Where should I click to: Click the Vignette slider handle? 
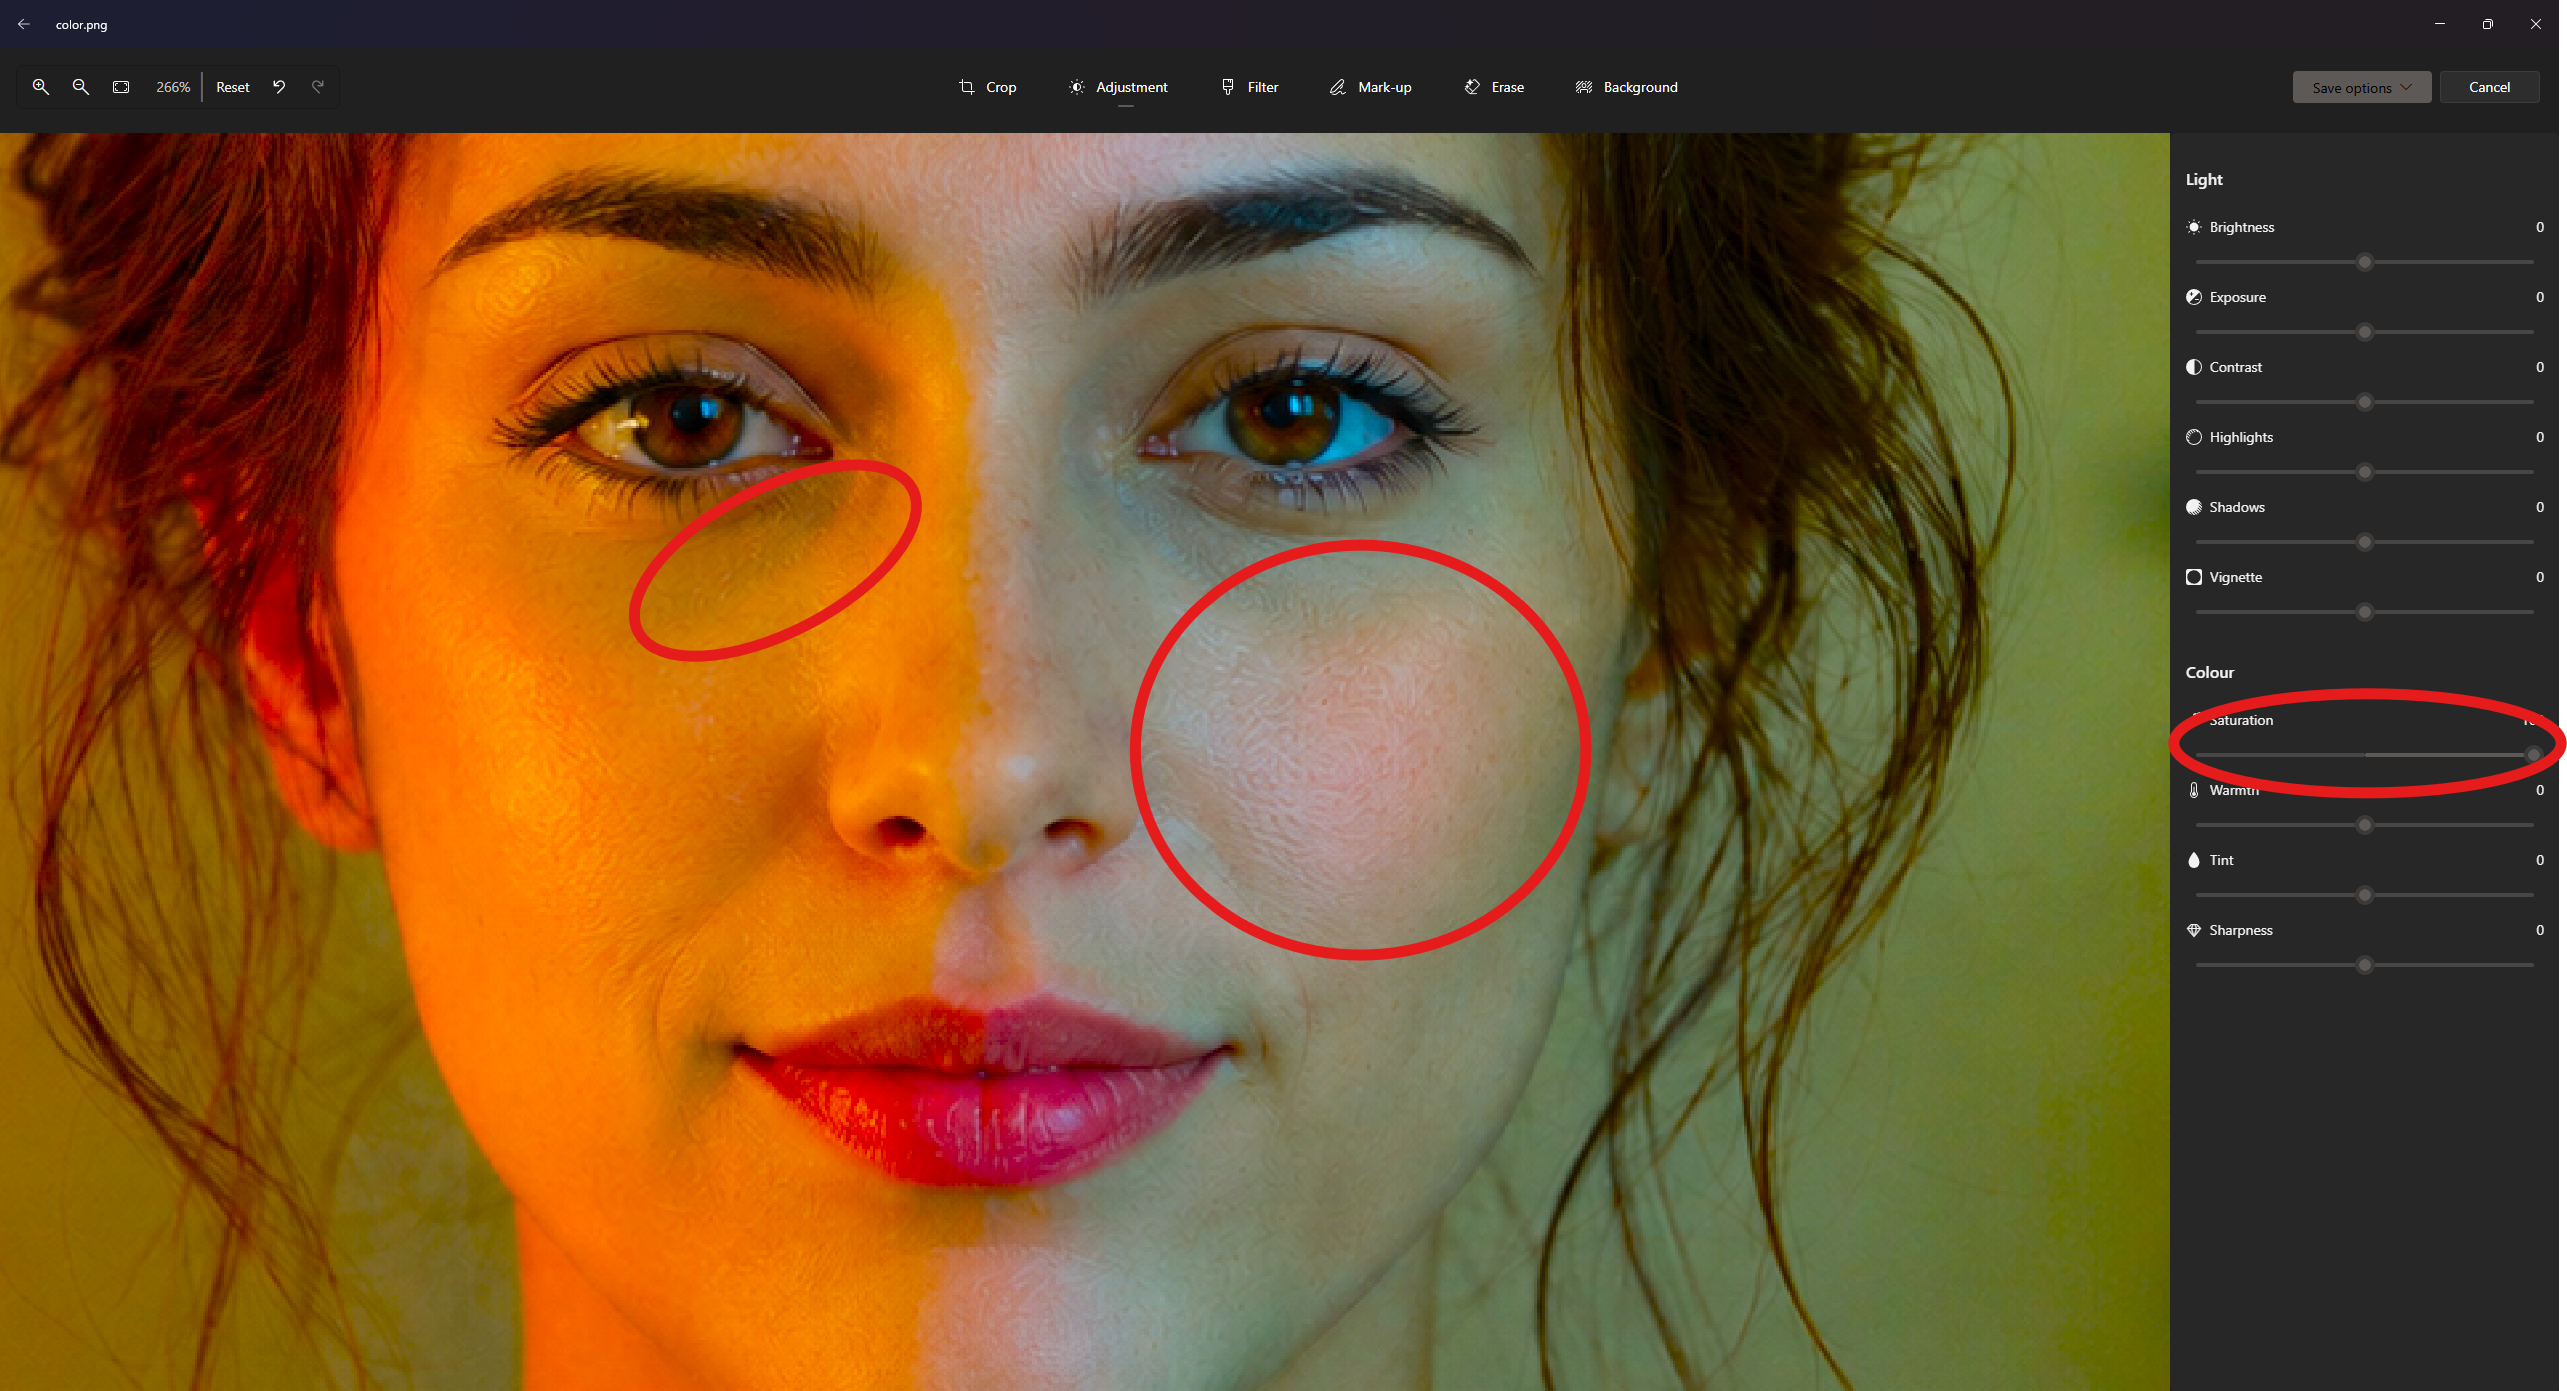click(2364, 612)
